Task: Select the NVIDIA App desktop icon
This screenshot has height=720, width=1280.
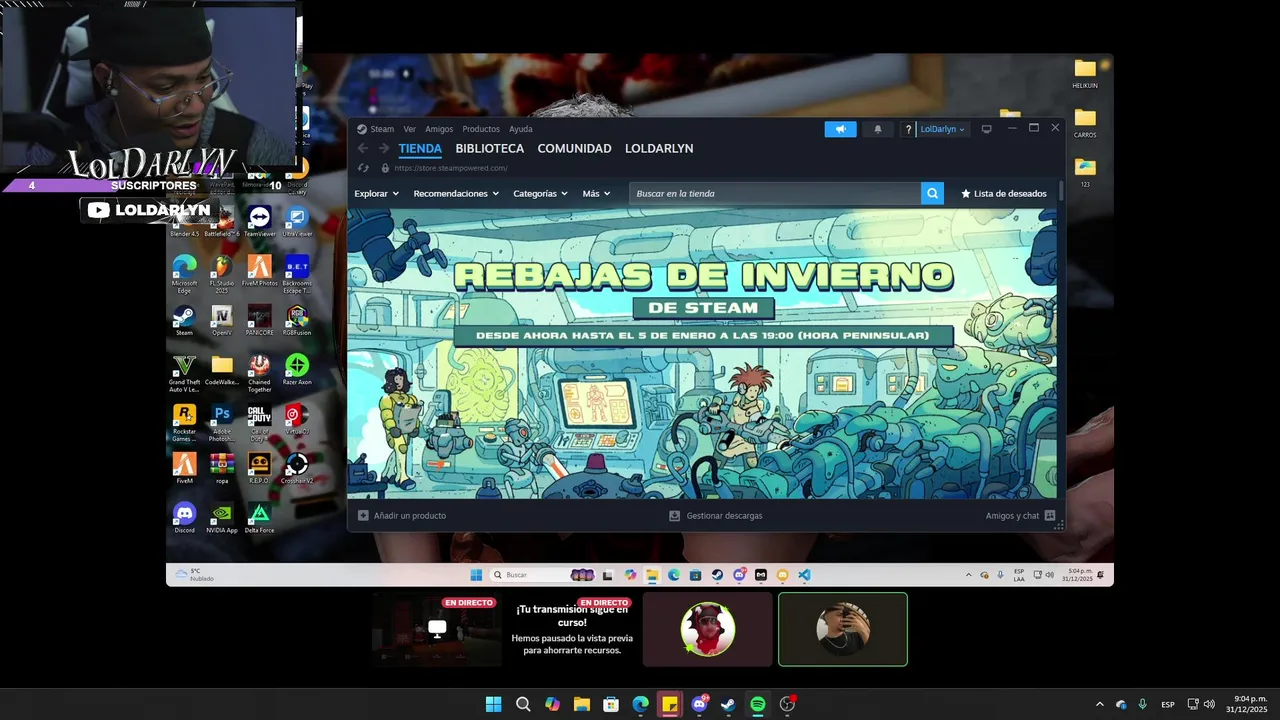Action: pos(222,518)
